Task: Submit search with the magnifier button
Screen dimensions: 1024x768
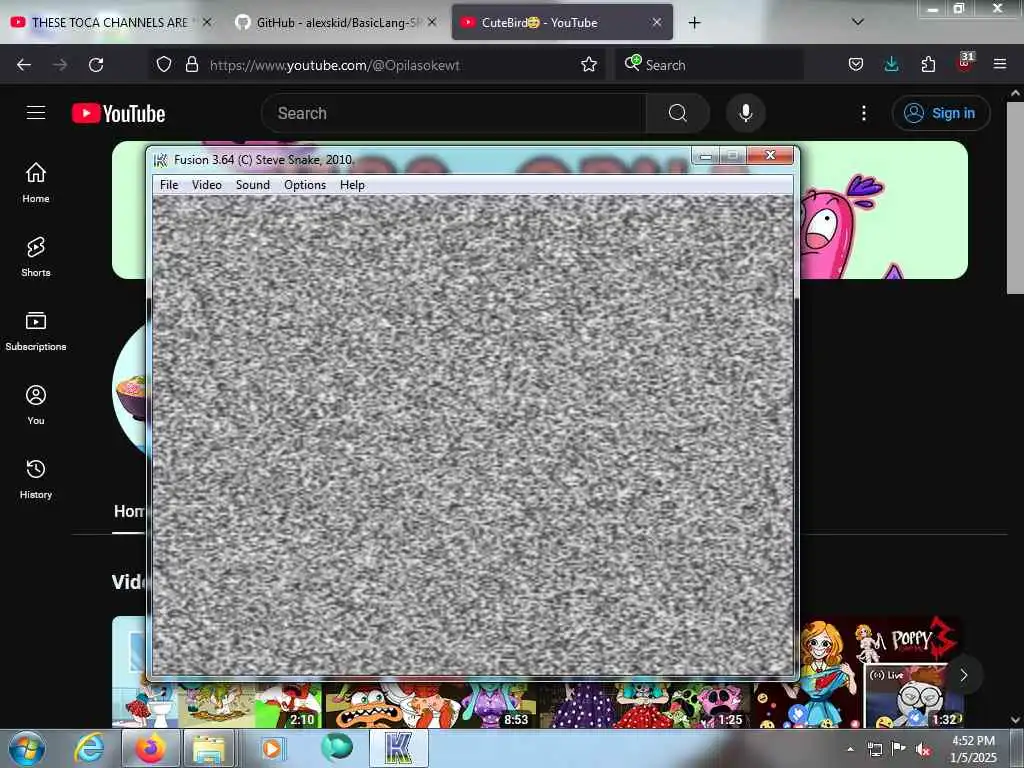Action: pyautogui.click(x=678, y=113)
